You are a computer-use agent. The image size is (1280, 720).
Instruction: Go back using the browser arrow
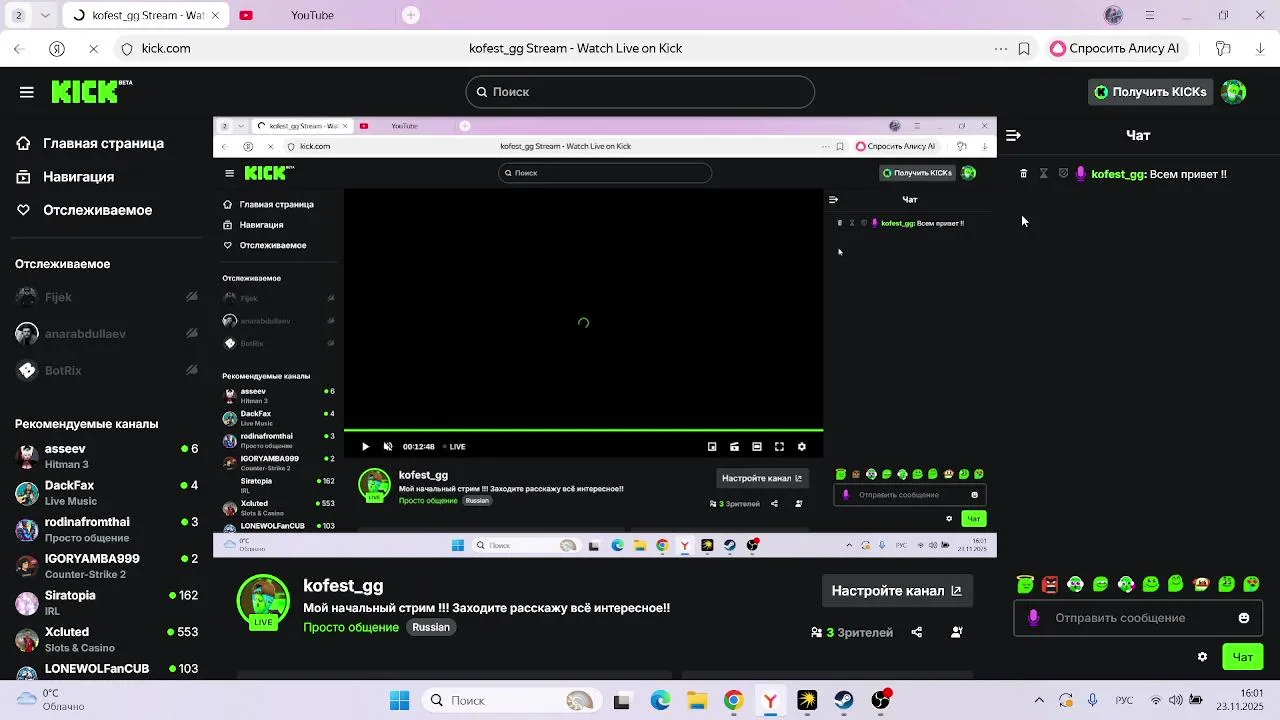19,48
